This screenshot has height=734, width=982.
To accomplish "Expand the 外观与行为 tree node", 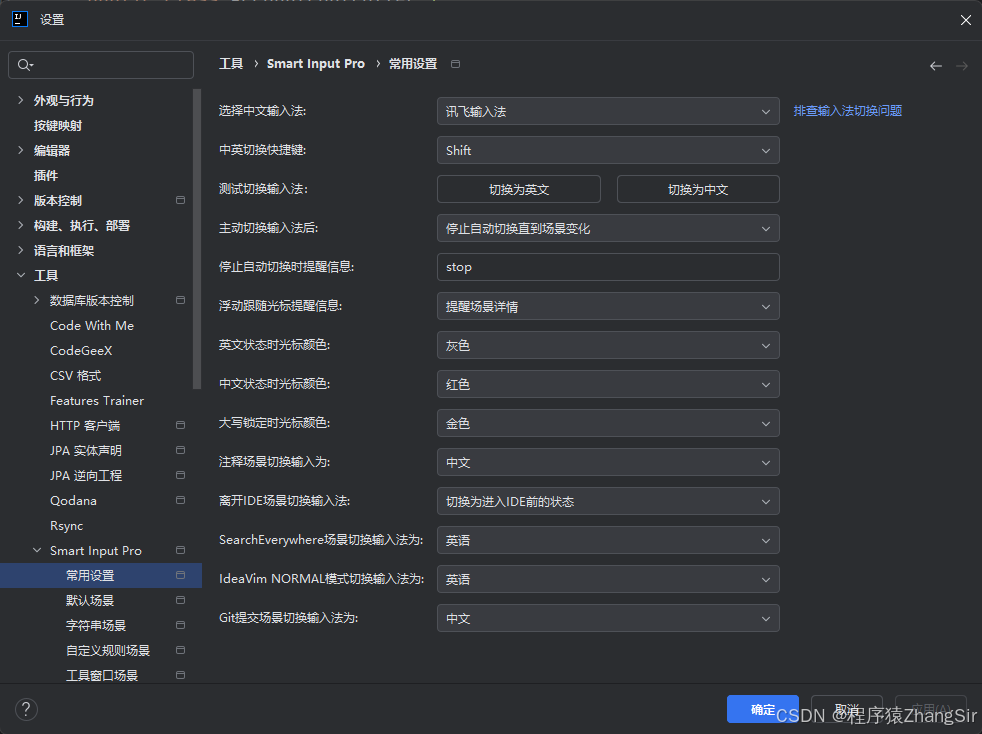I will pyautogui.click(x=21, y=100).
